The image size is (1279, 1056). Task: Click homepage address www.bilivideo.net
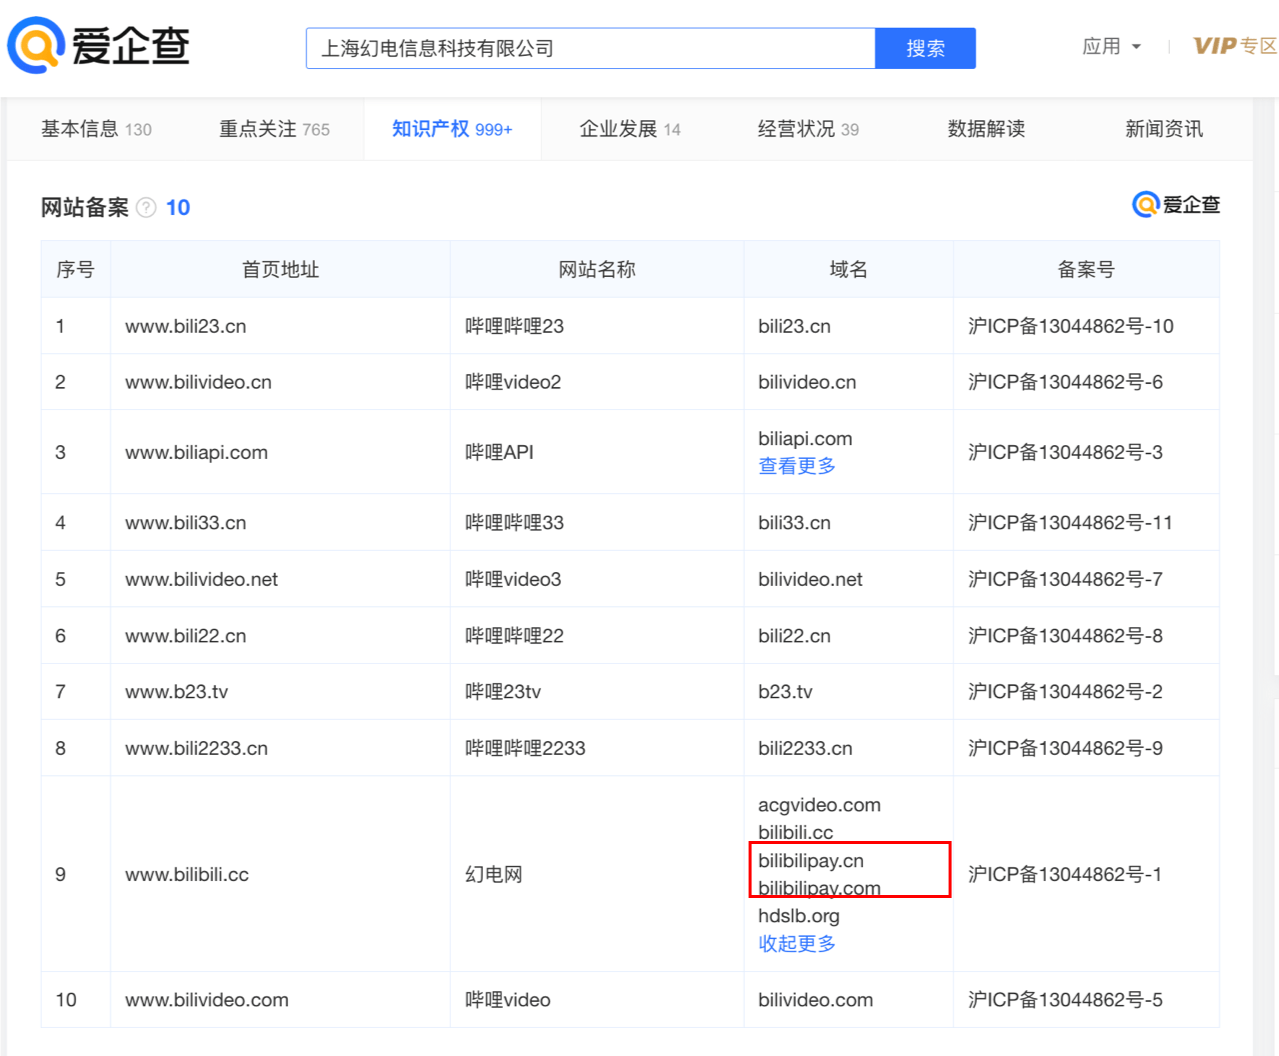pyautogui.click(x=201, y=579)
